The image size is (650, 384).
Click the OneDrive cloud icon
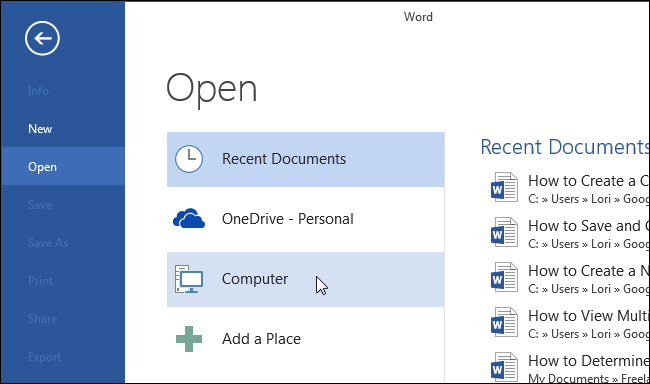point(189,219)
